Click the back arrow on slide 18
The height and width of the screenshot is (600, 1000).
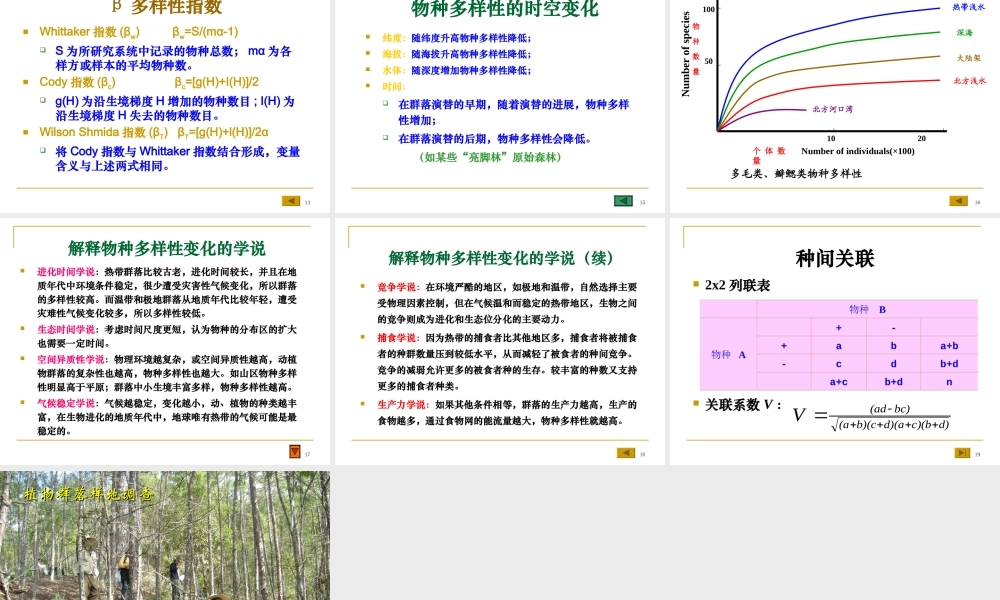pyautogui.click(x=625, y=452)
